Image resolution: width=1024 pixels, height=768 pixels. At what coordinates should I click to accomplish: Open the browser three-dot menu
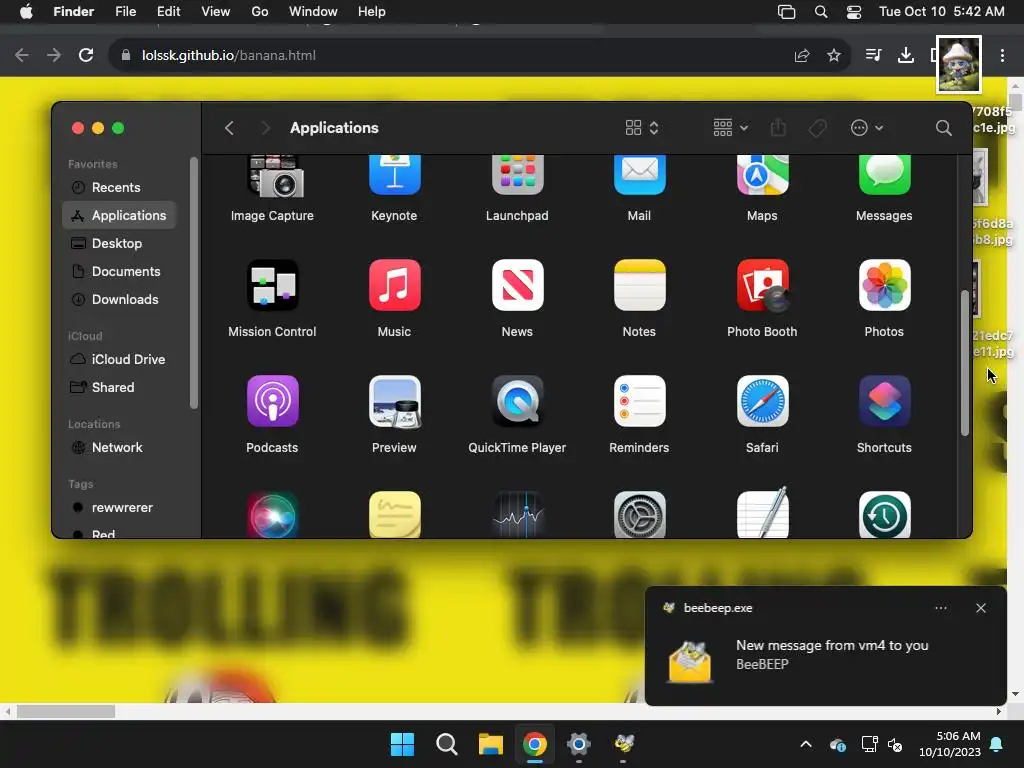click(x=1002, y=56)
